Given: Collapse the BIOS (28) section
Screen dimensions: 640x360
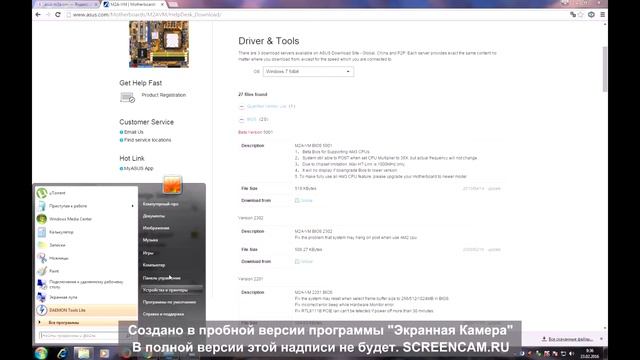Looking at the screenshot, I should pyautogui.click(x=242, y=120).
